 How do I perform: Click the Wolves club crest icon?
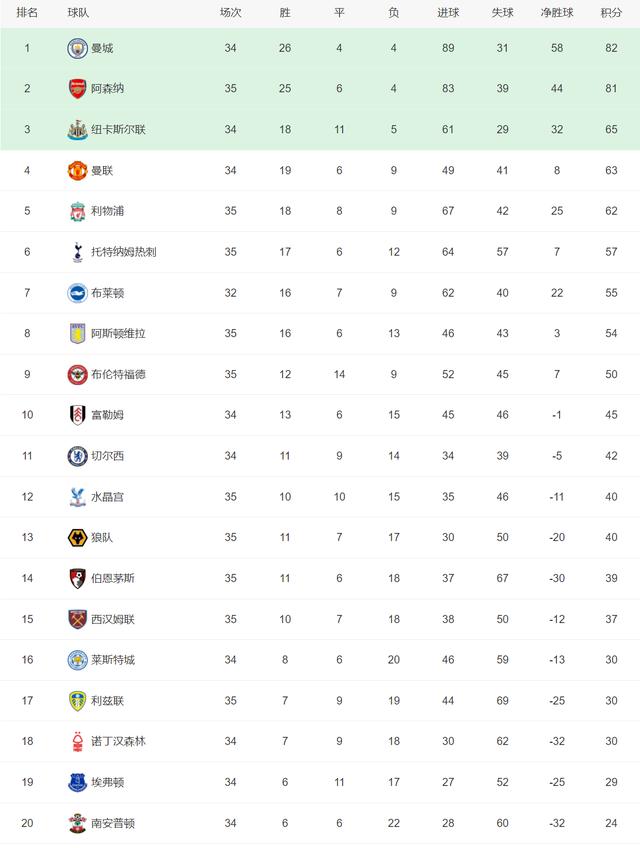pyautogui.click(x=77, y=537)
